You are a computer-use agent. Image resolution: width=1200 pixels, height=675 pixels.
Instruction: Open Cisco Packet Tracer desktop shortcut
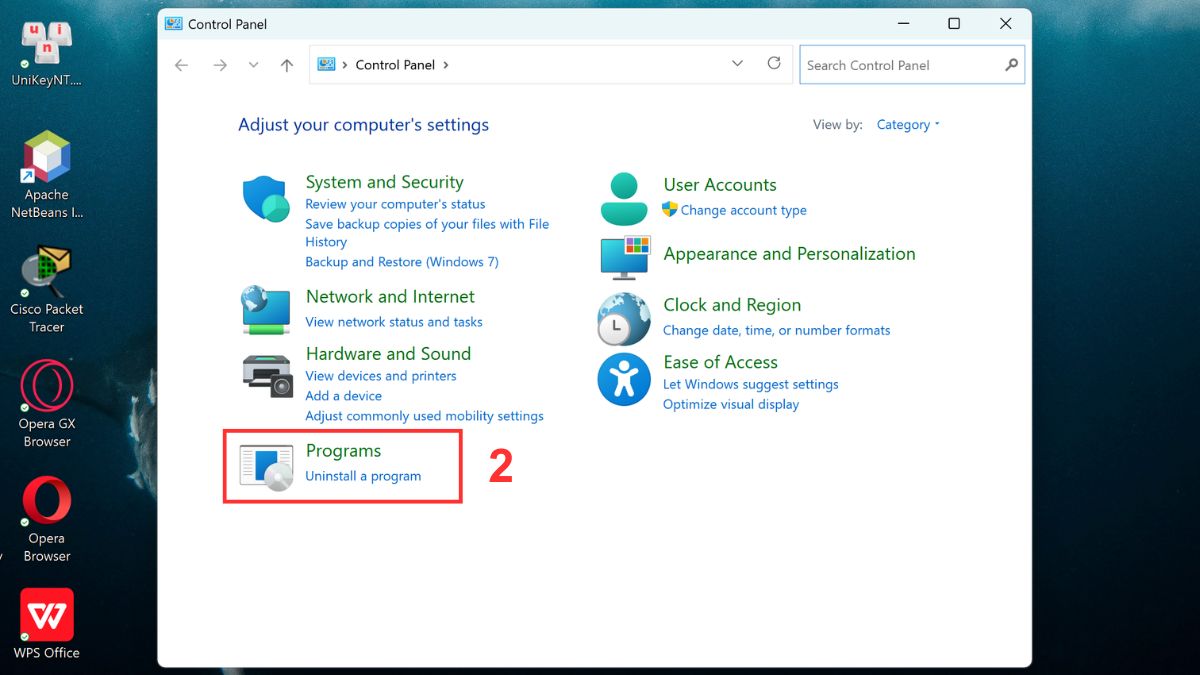point(47,290)
